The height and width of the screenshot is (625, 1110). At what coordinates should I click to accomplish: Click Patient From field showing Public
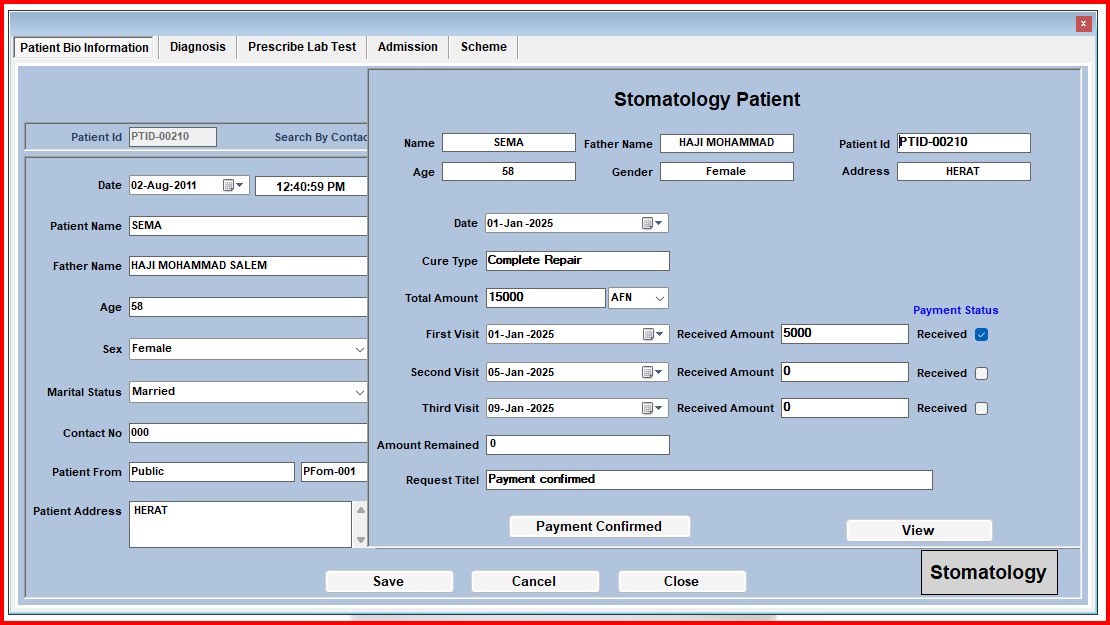click(212, 472)
